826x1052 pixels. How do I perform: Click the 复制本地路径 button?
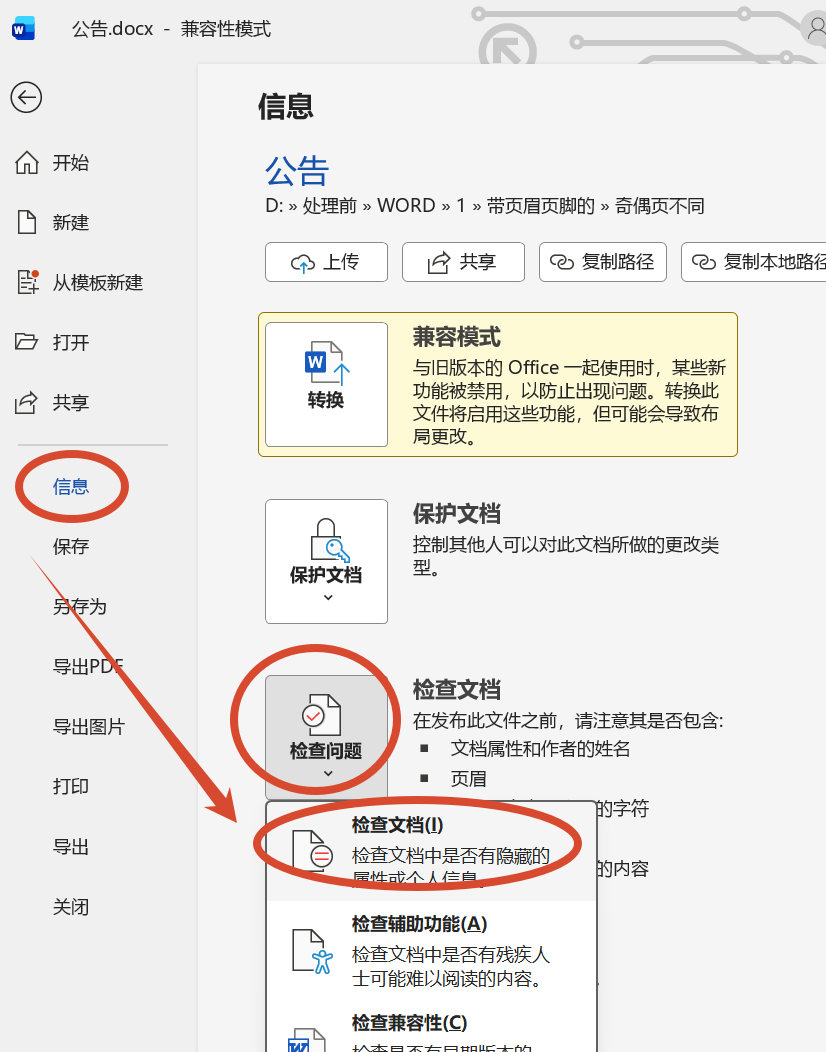754,262
